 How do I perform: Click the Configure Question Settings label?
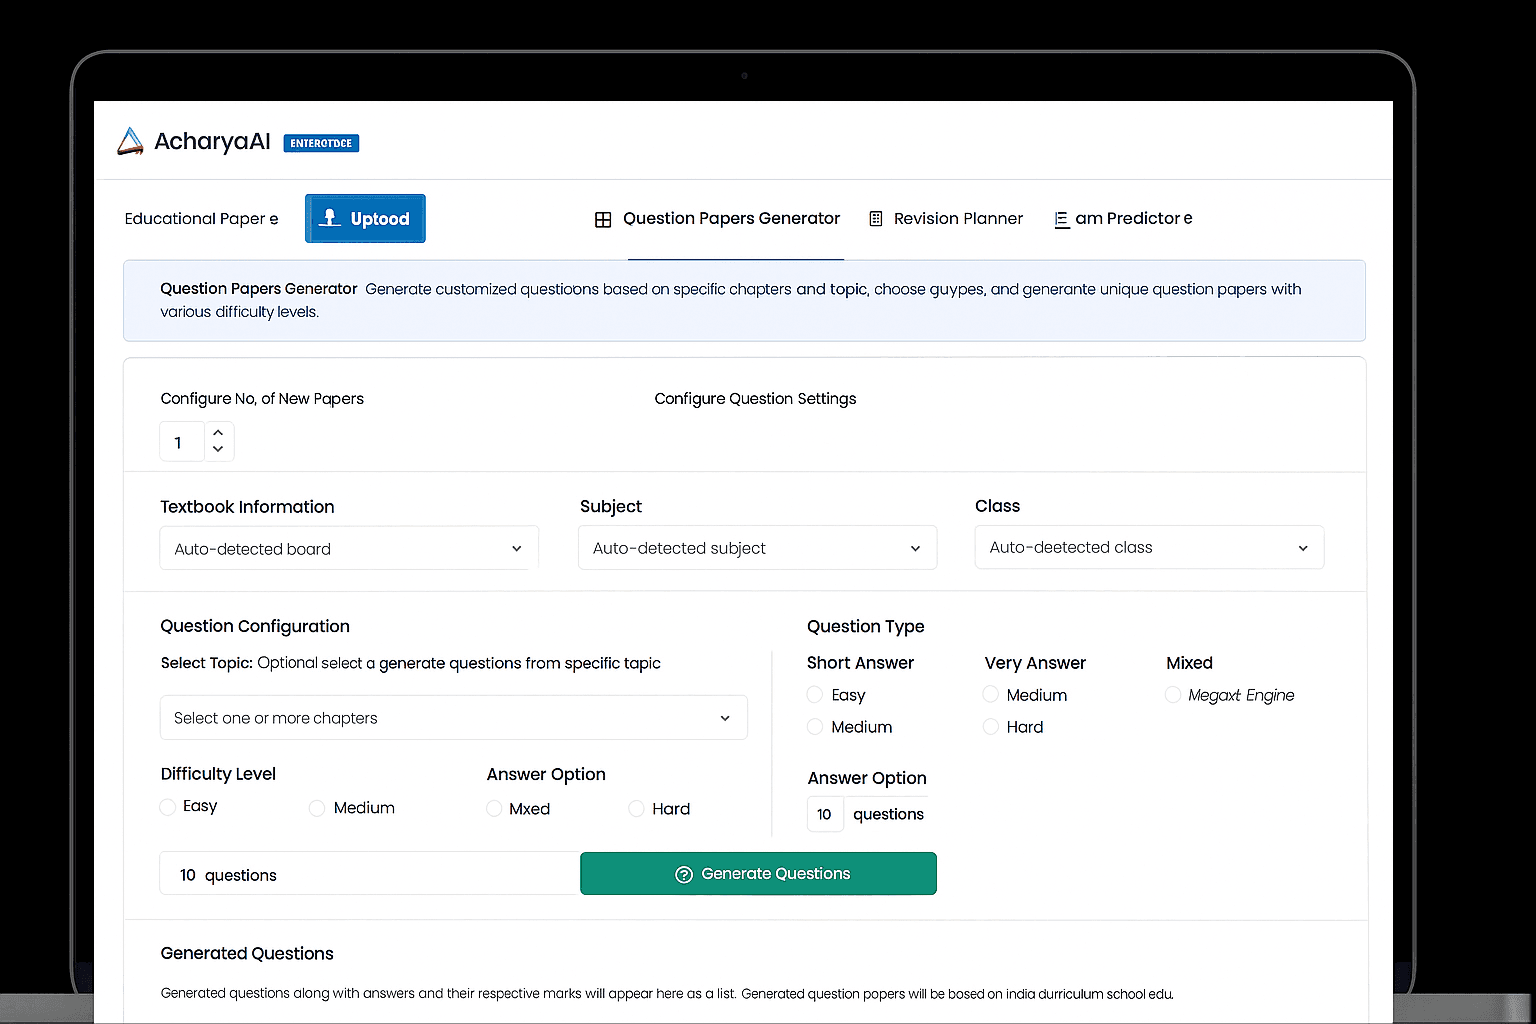[755, 398]
